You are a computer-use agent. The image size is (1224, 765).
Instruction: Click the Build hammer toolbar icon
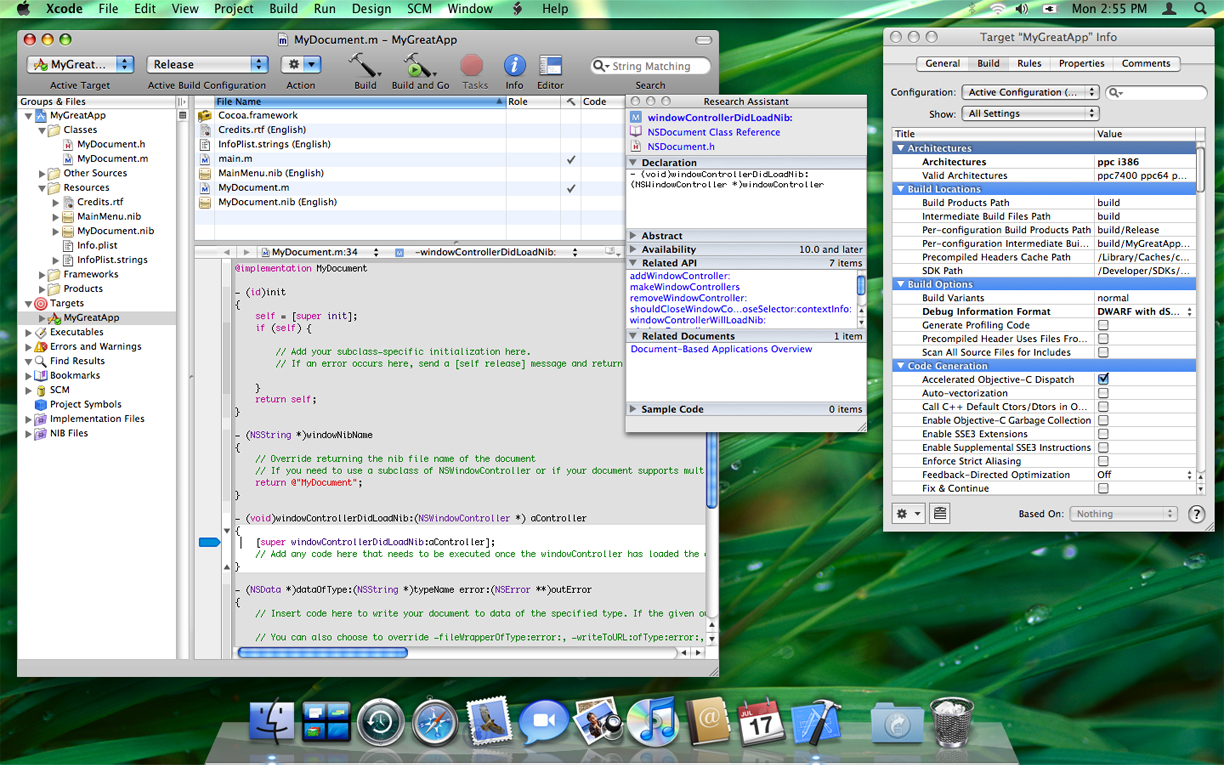[x=365, y=65]
